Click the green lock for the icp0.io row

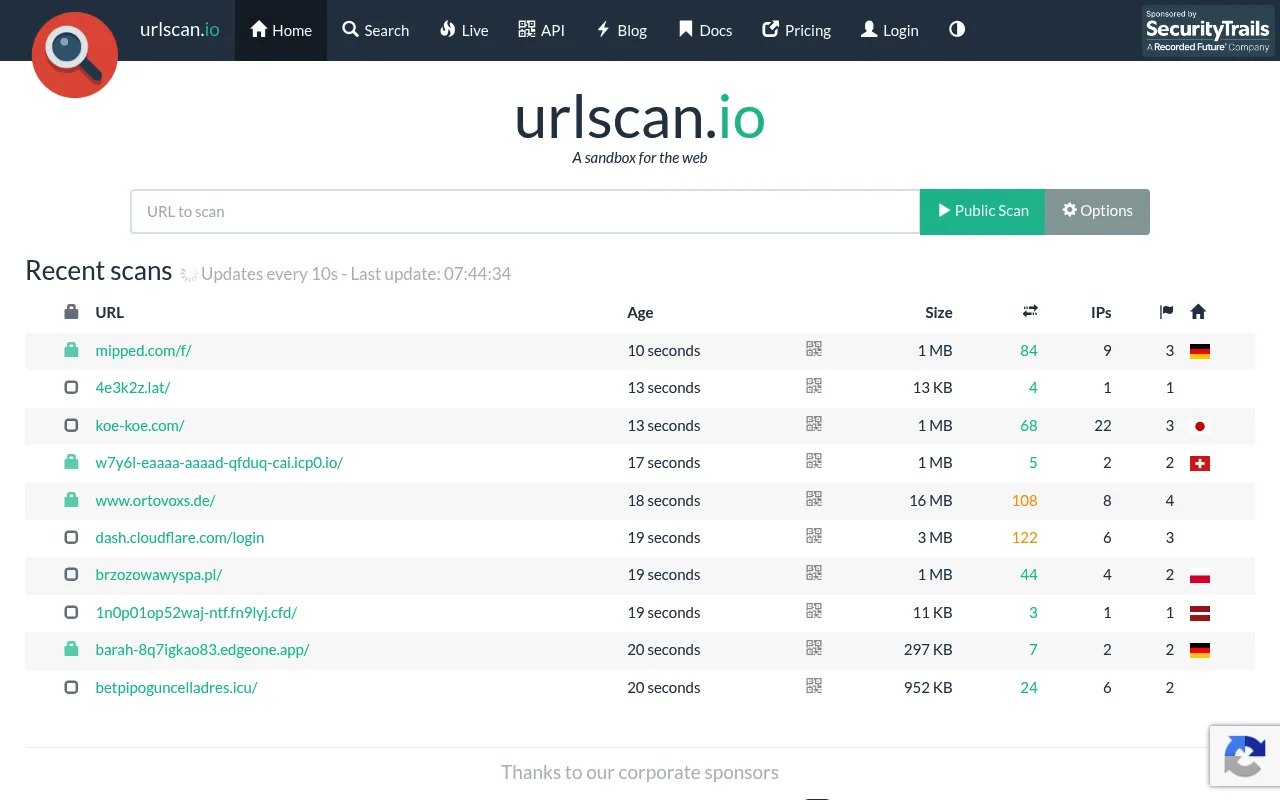point(71,462)
